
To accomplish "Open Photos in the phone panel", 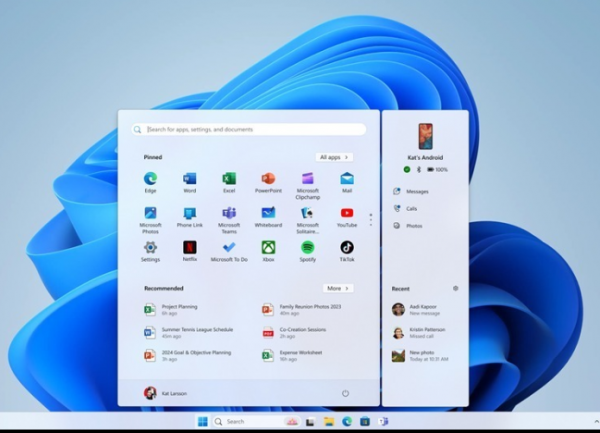I will (408, 226).
